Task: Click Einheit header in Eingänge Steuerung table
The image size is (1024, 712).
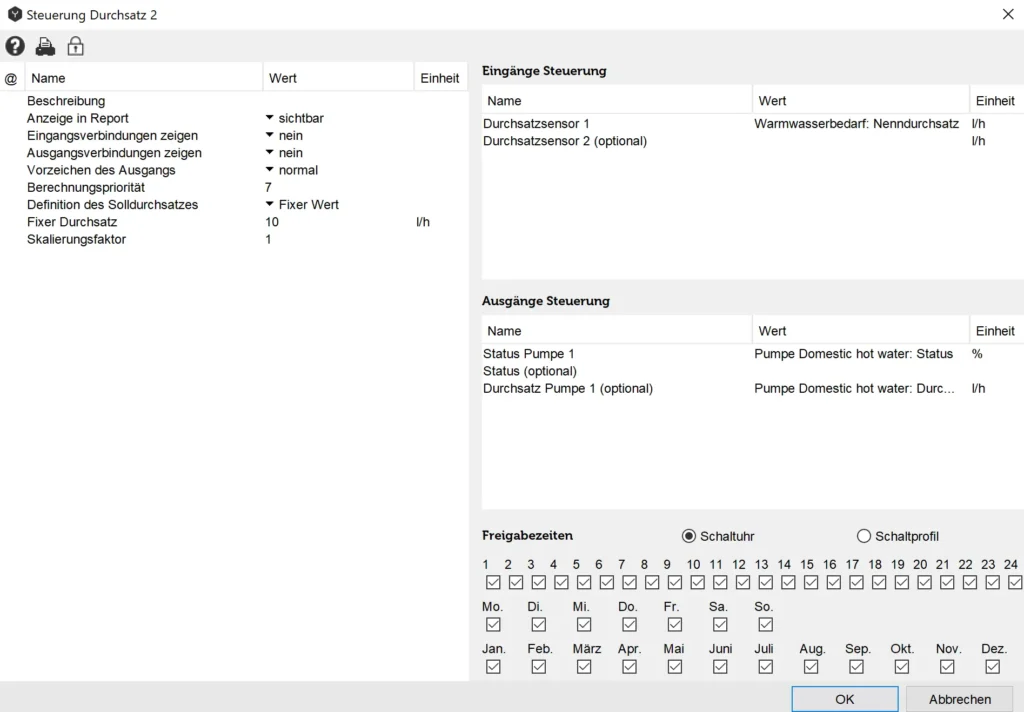Action: click(995, 101)
